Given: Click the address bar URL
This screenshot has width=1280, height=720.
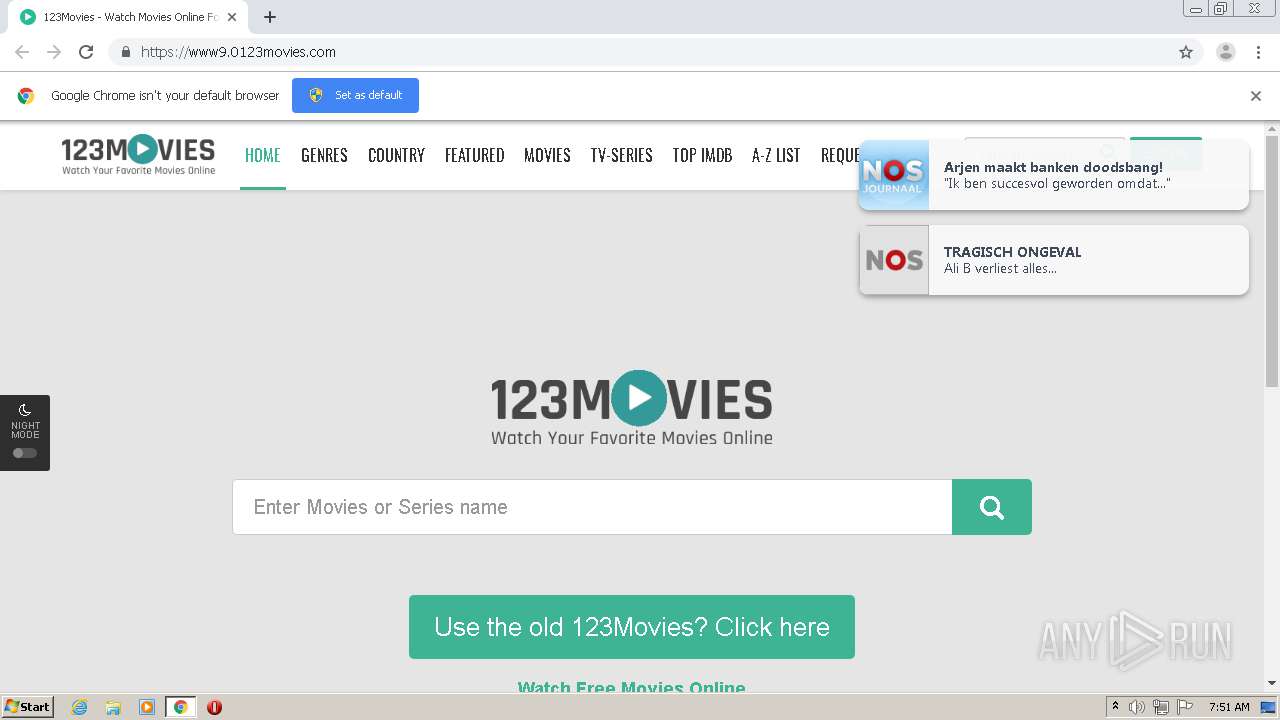Looking at the screenshot, I should tap(238, 52).
